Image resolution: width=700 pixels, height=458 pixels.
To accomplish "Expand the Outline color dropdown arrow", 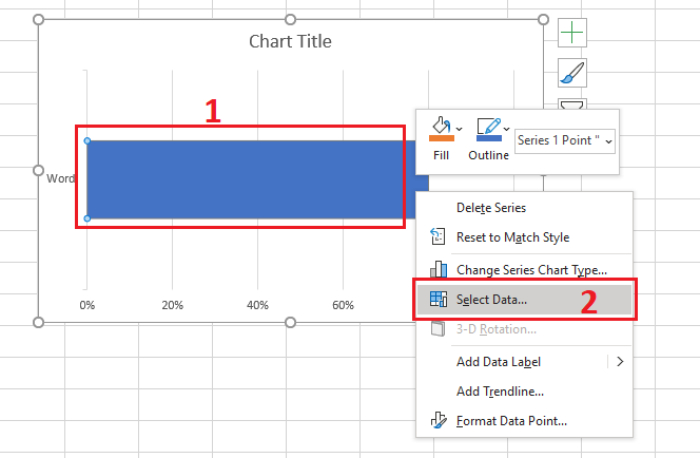I will tap(506, 129).
